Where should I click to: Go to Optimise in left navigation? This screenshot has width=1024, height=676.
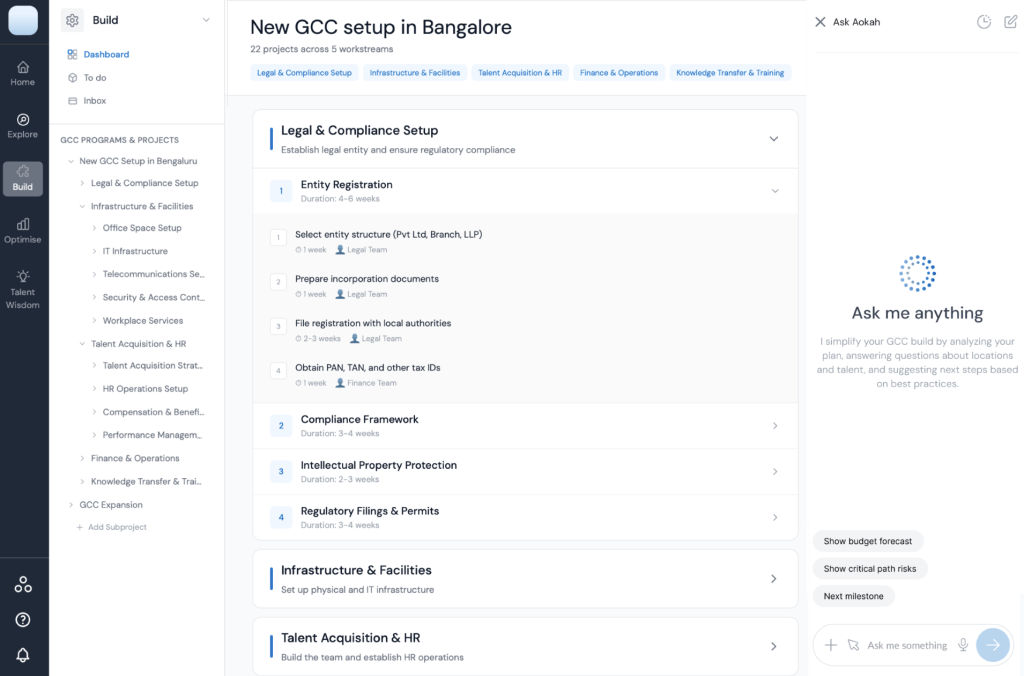click(x=22, y=230)
